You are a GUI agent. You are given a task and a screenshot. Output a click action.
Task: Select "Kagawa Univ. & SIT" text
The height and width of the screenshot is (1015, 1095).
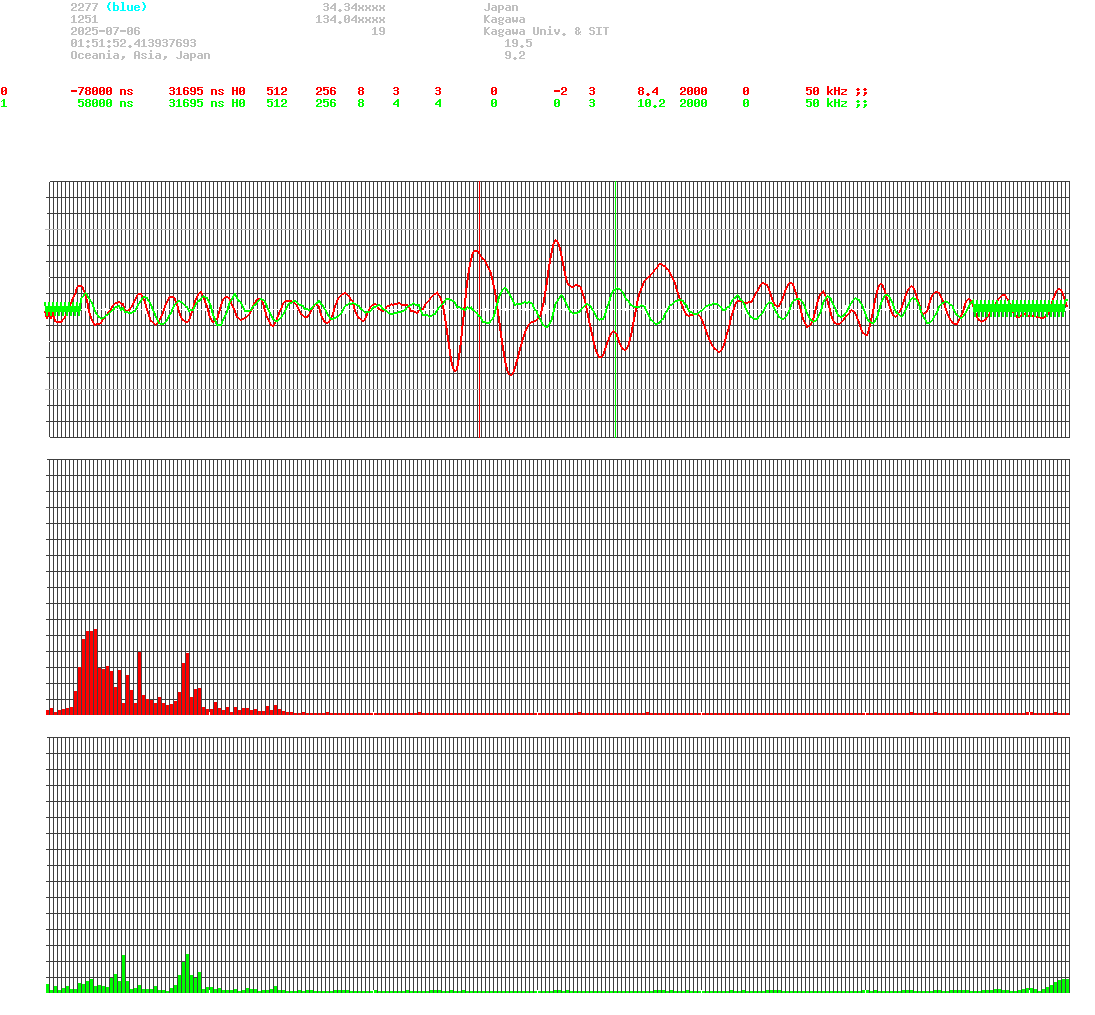(x=546, y=31)
